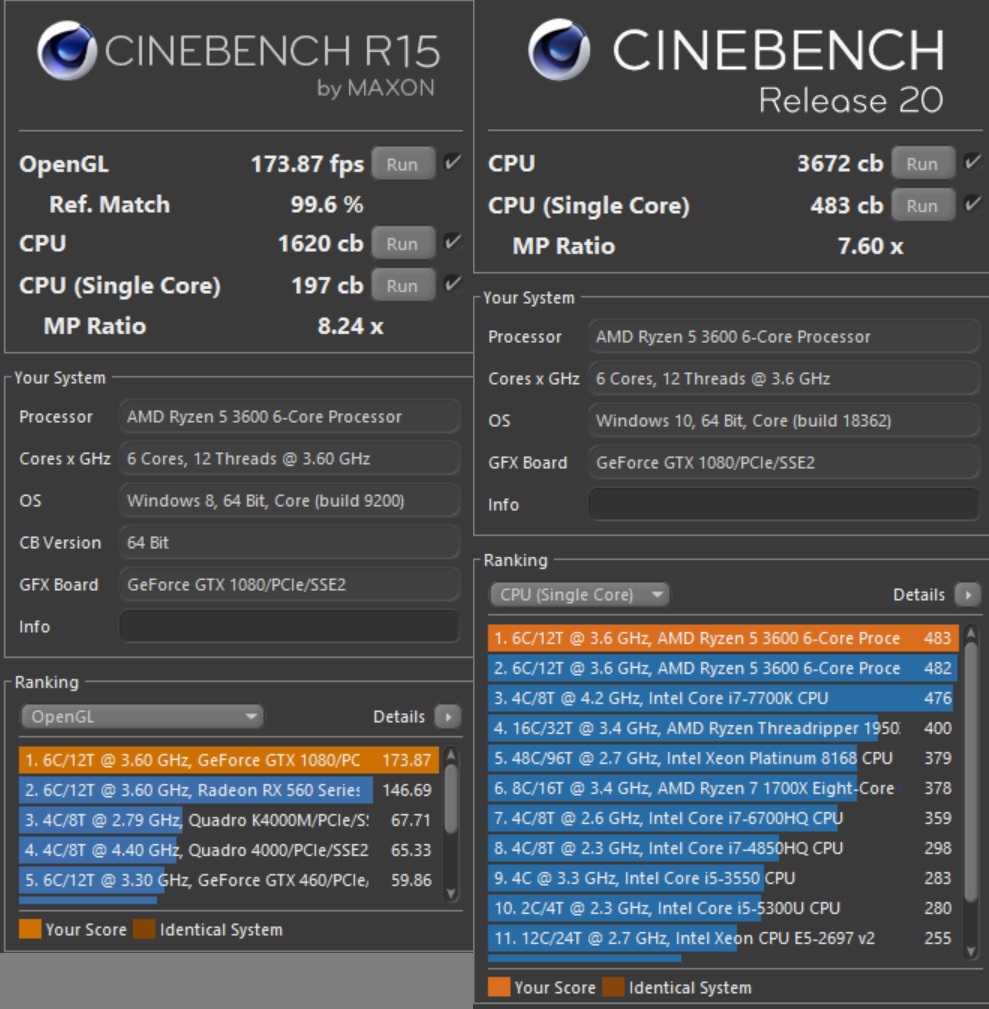Image resolution: width=989 pixels, height=1009 pixels.
Task: Click CB Version field showing 64 Bit
Action: pos(290,542)
